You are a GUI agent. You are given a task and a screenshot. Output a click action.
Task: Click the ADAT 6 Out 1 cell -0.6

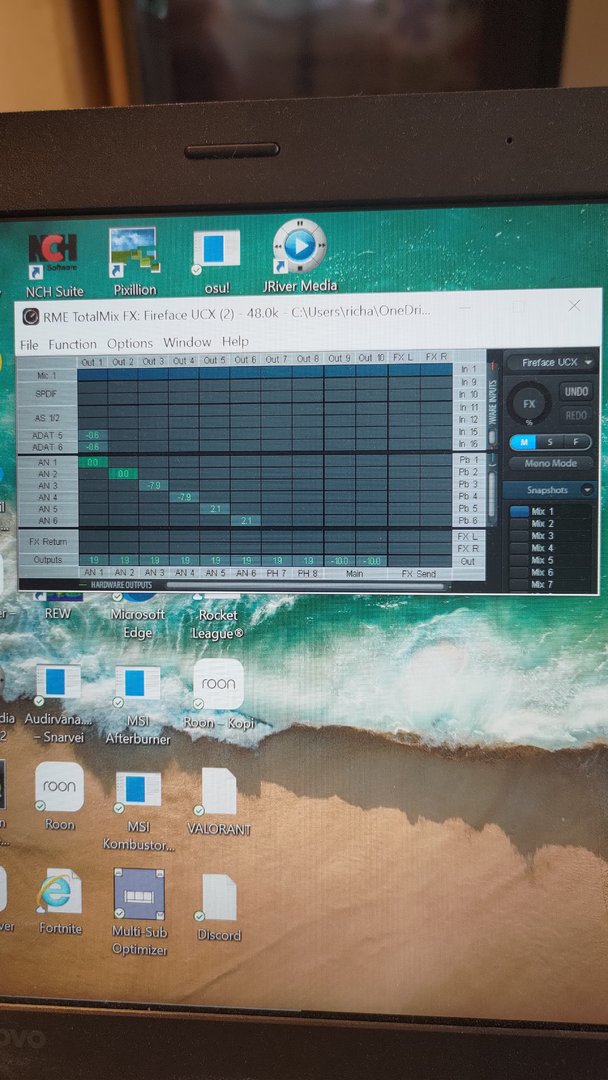point(92,447)
